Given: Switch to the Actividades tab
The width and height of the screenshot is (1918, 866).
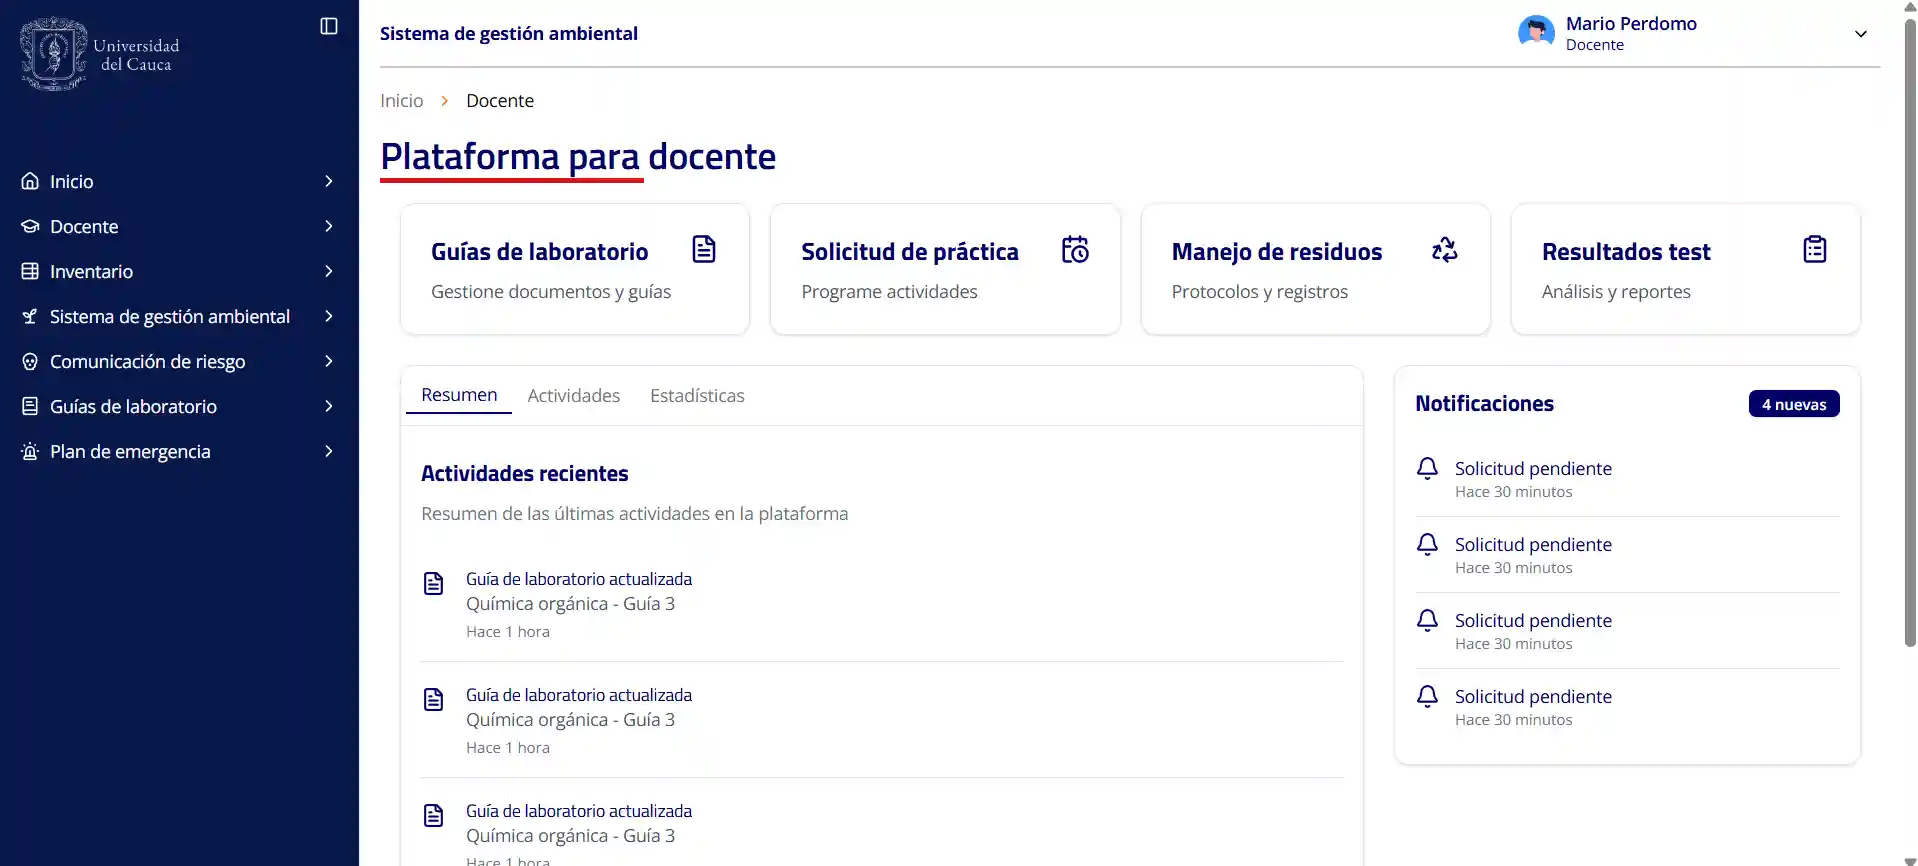Looking at the screenshot, I should tap(574, 396).
